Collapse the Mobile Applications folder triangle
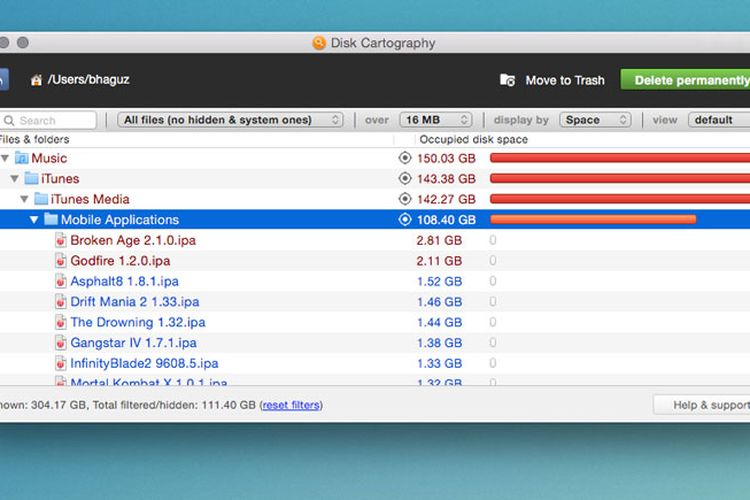 pyautogui.click(x=34, y=220)
